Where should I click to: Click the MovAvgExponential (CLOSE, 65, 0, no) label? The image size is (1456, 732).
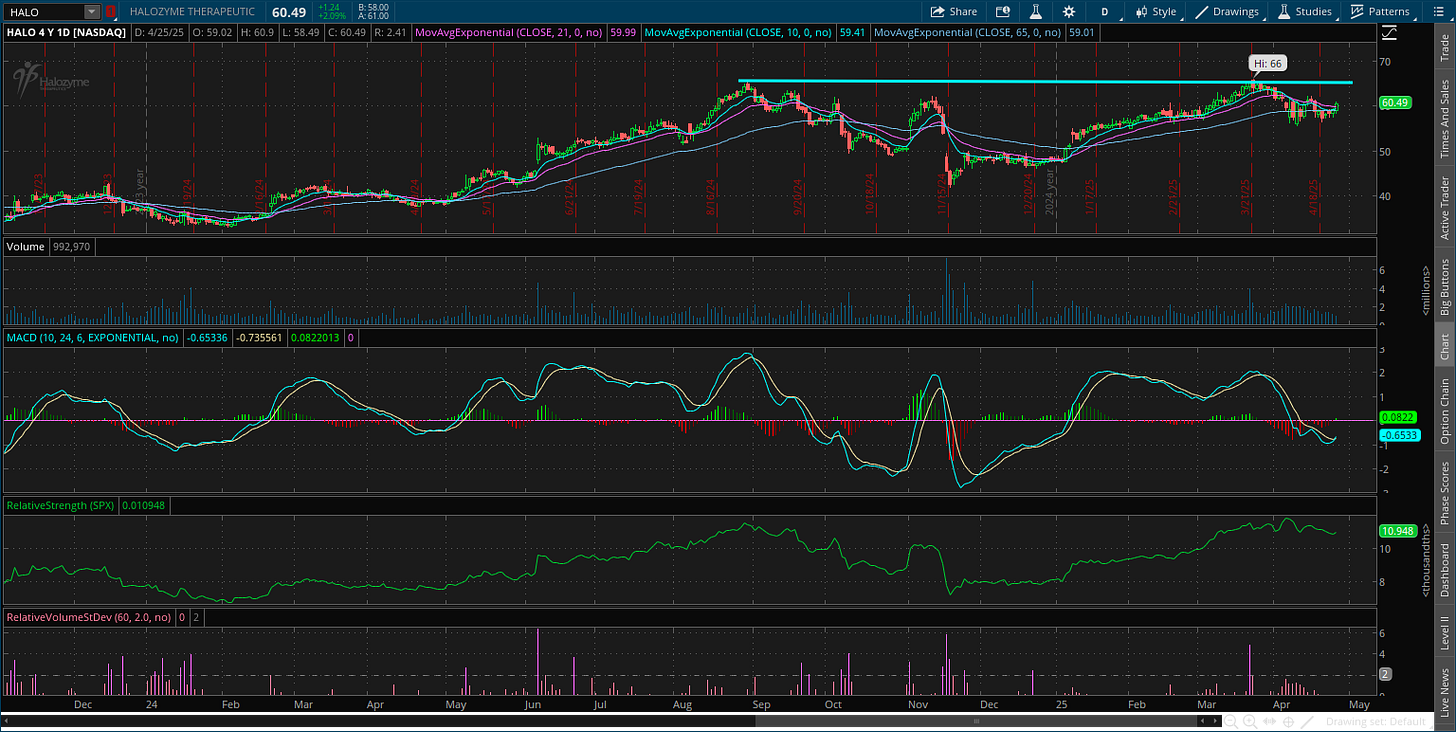pos(968,33)
